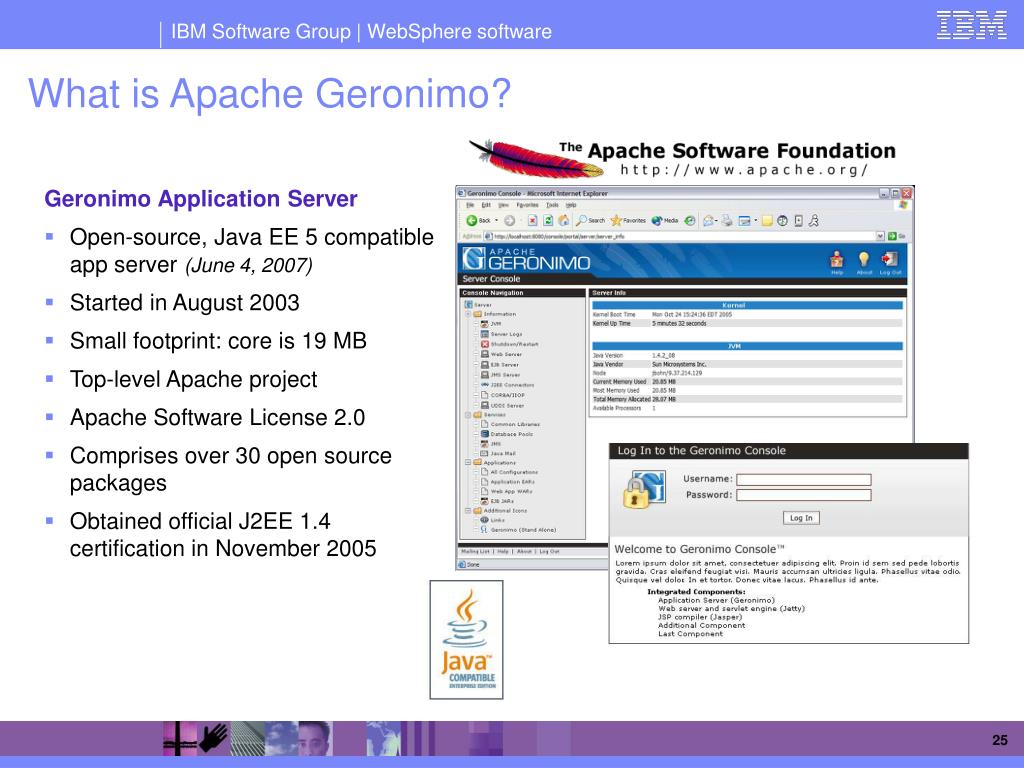Open J2EE Connectors item
The image size is (1024, 768).
[x=507, y=385]
